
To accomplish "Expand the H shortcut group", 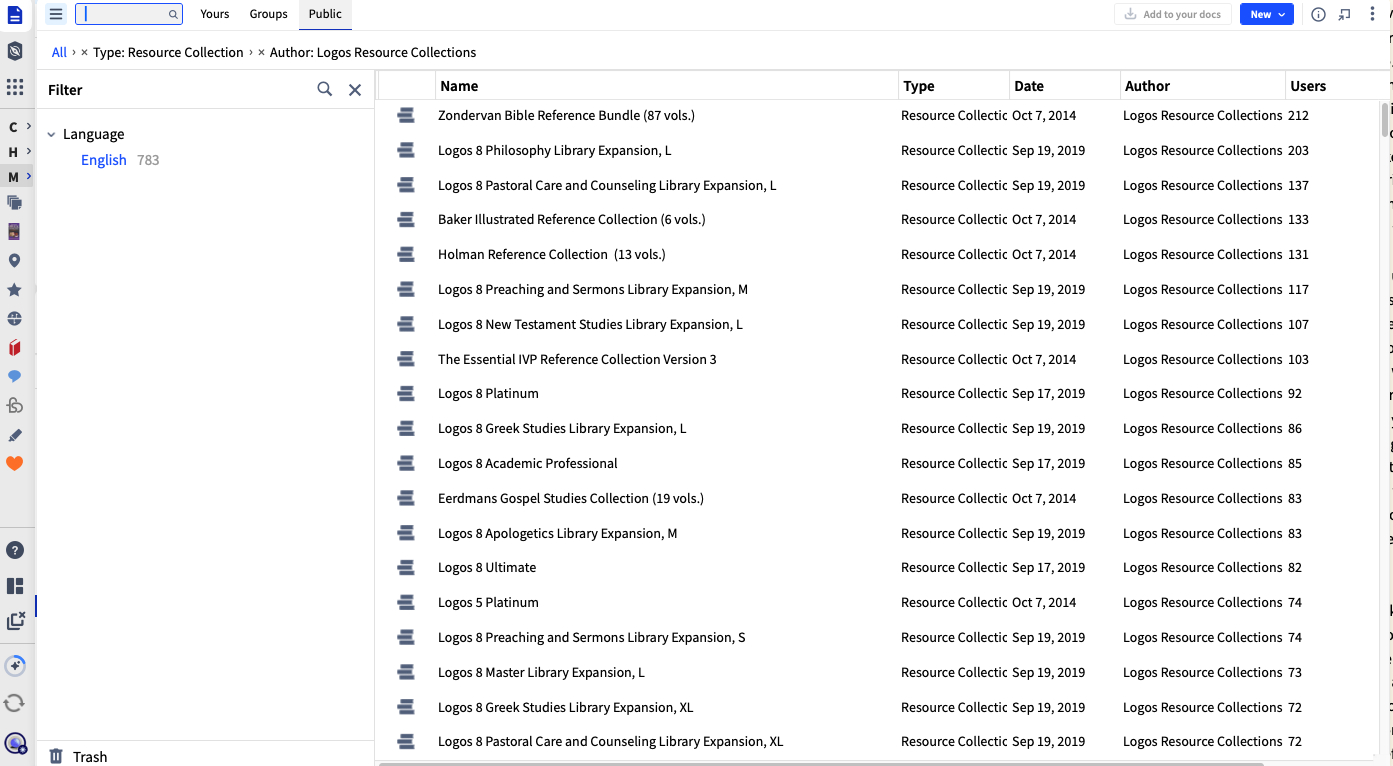I will coord(19,151).
